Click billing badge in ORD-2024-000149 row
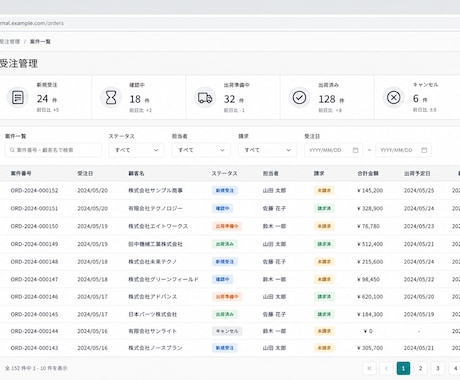This screenshot has height=380, width=460. pos(324,244)
